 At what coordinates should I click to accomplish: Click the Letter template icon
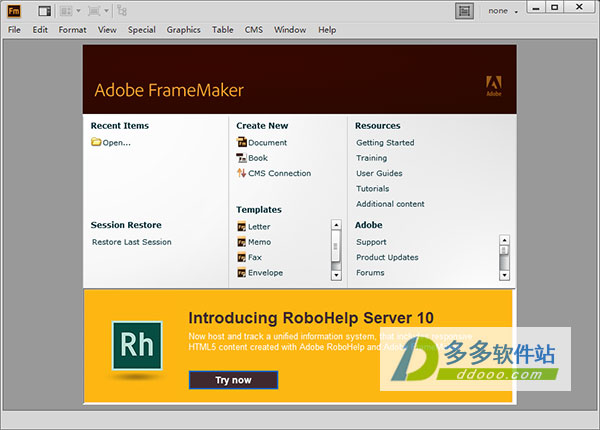pyautogui.click(x=241, y=226)
